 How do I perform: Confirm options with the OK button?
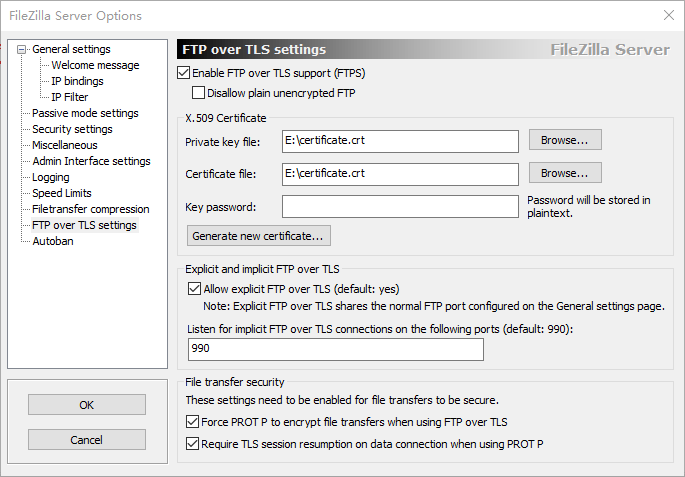click(86, 405)
